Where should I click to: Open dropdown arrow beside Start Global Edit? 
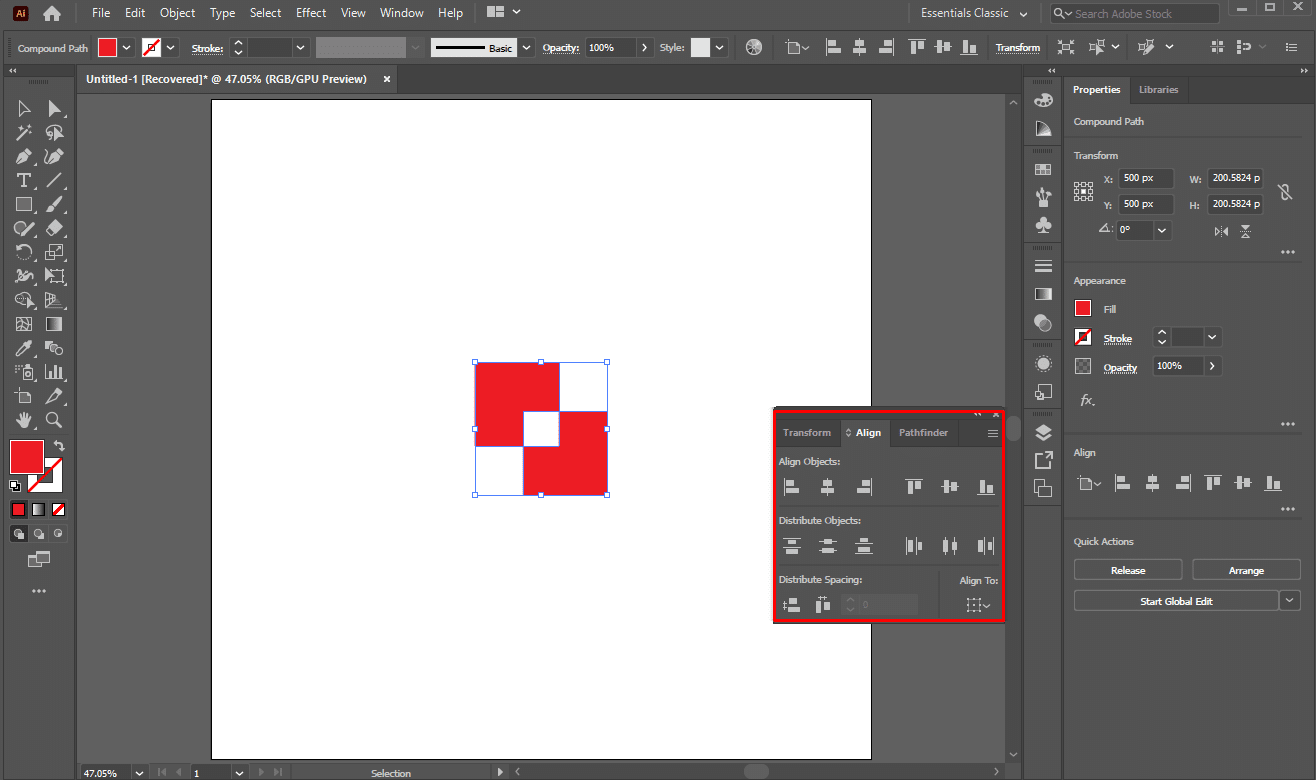pos(1290,601)
